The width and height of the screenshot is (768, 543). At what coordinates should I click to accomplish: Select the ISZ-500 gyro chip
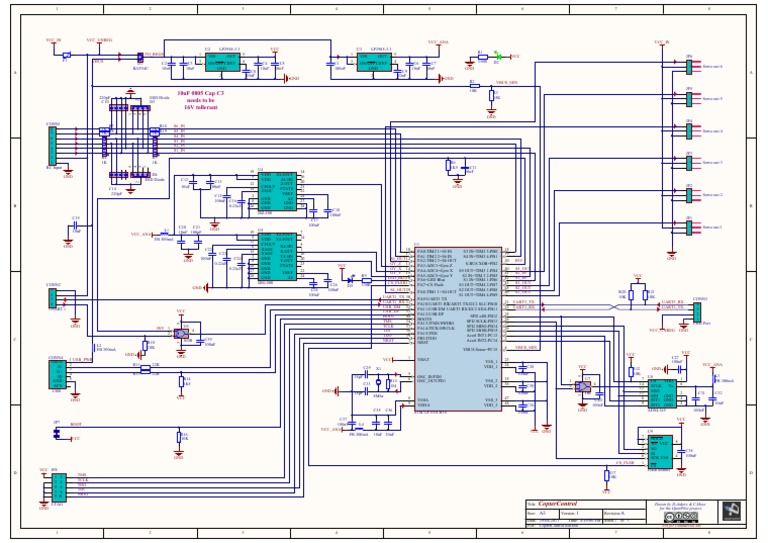point(277,191)
